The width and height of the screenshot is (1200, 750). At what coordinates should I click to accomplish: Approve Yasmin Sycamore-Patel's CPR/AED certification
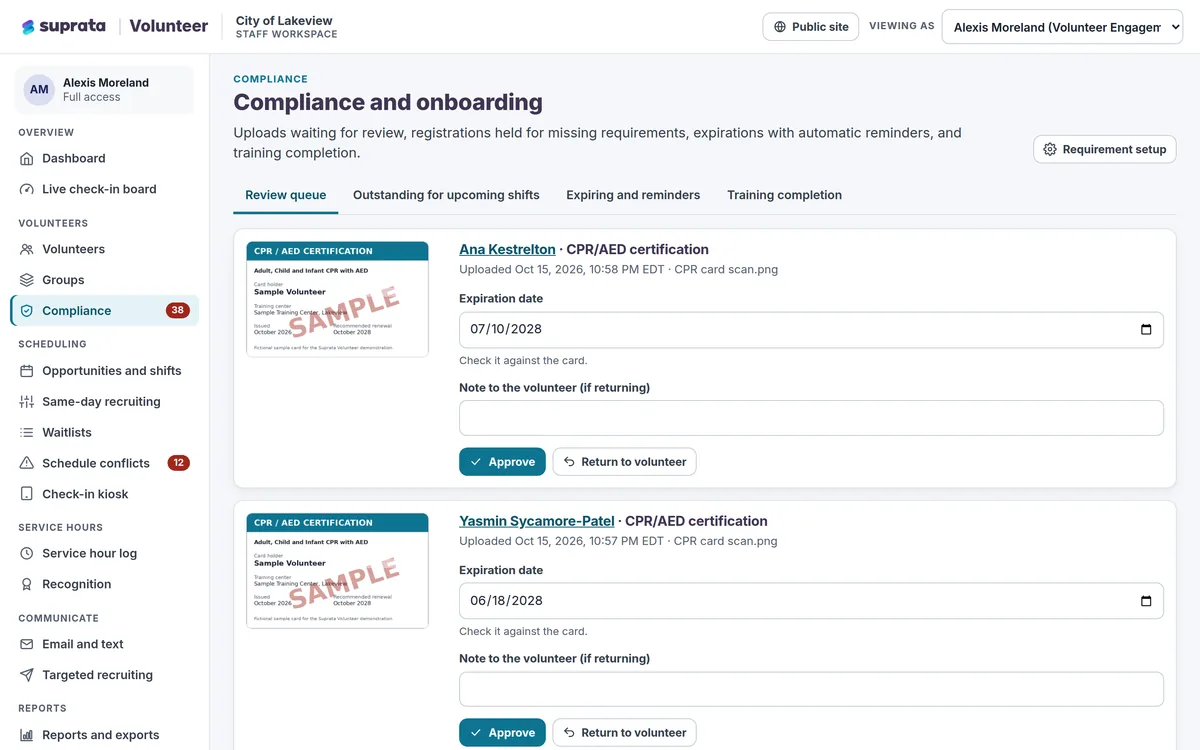pos(502,733)
